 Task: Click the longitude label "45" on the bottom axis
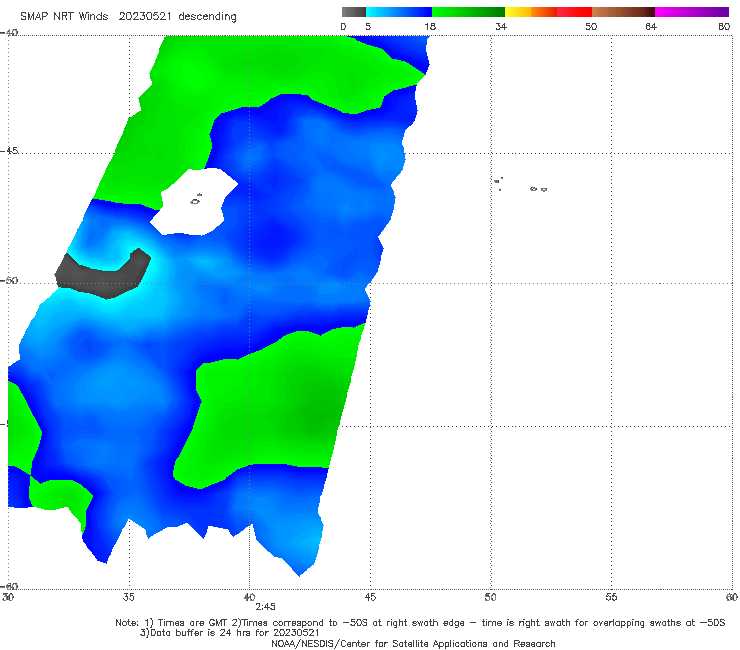coord(370,597)
